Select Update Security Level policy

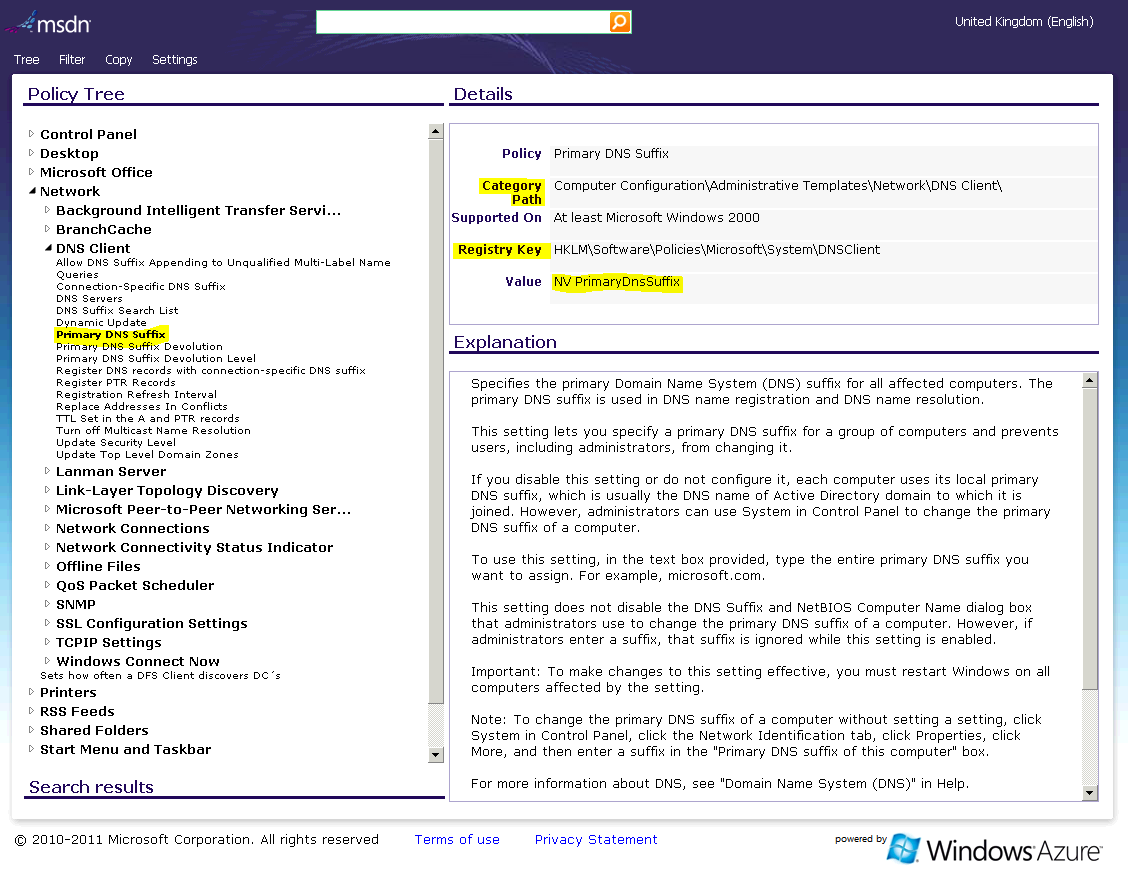pyautogui.click(x=116, y=443)
